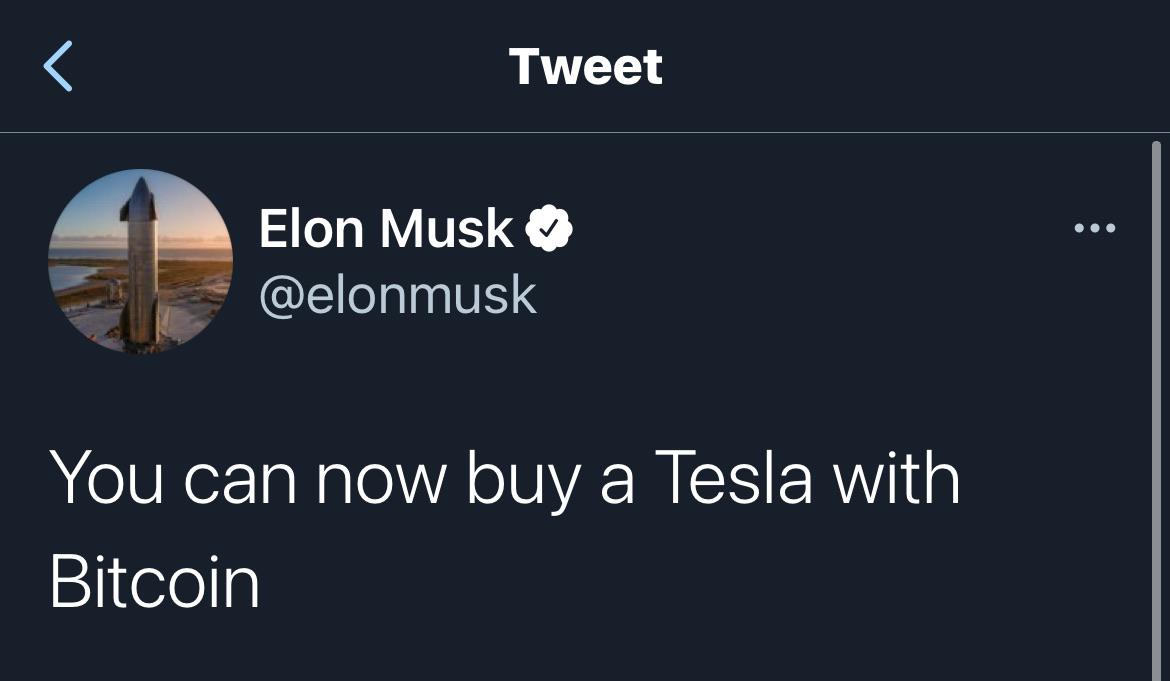Screen dimensions: 1170x681
Task: Select the @elonmusk handle
Action: (398, 295)
